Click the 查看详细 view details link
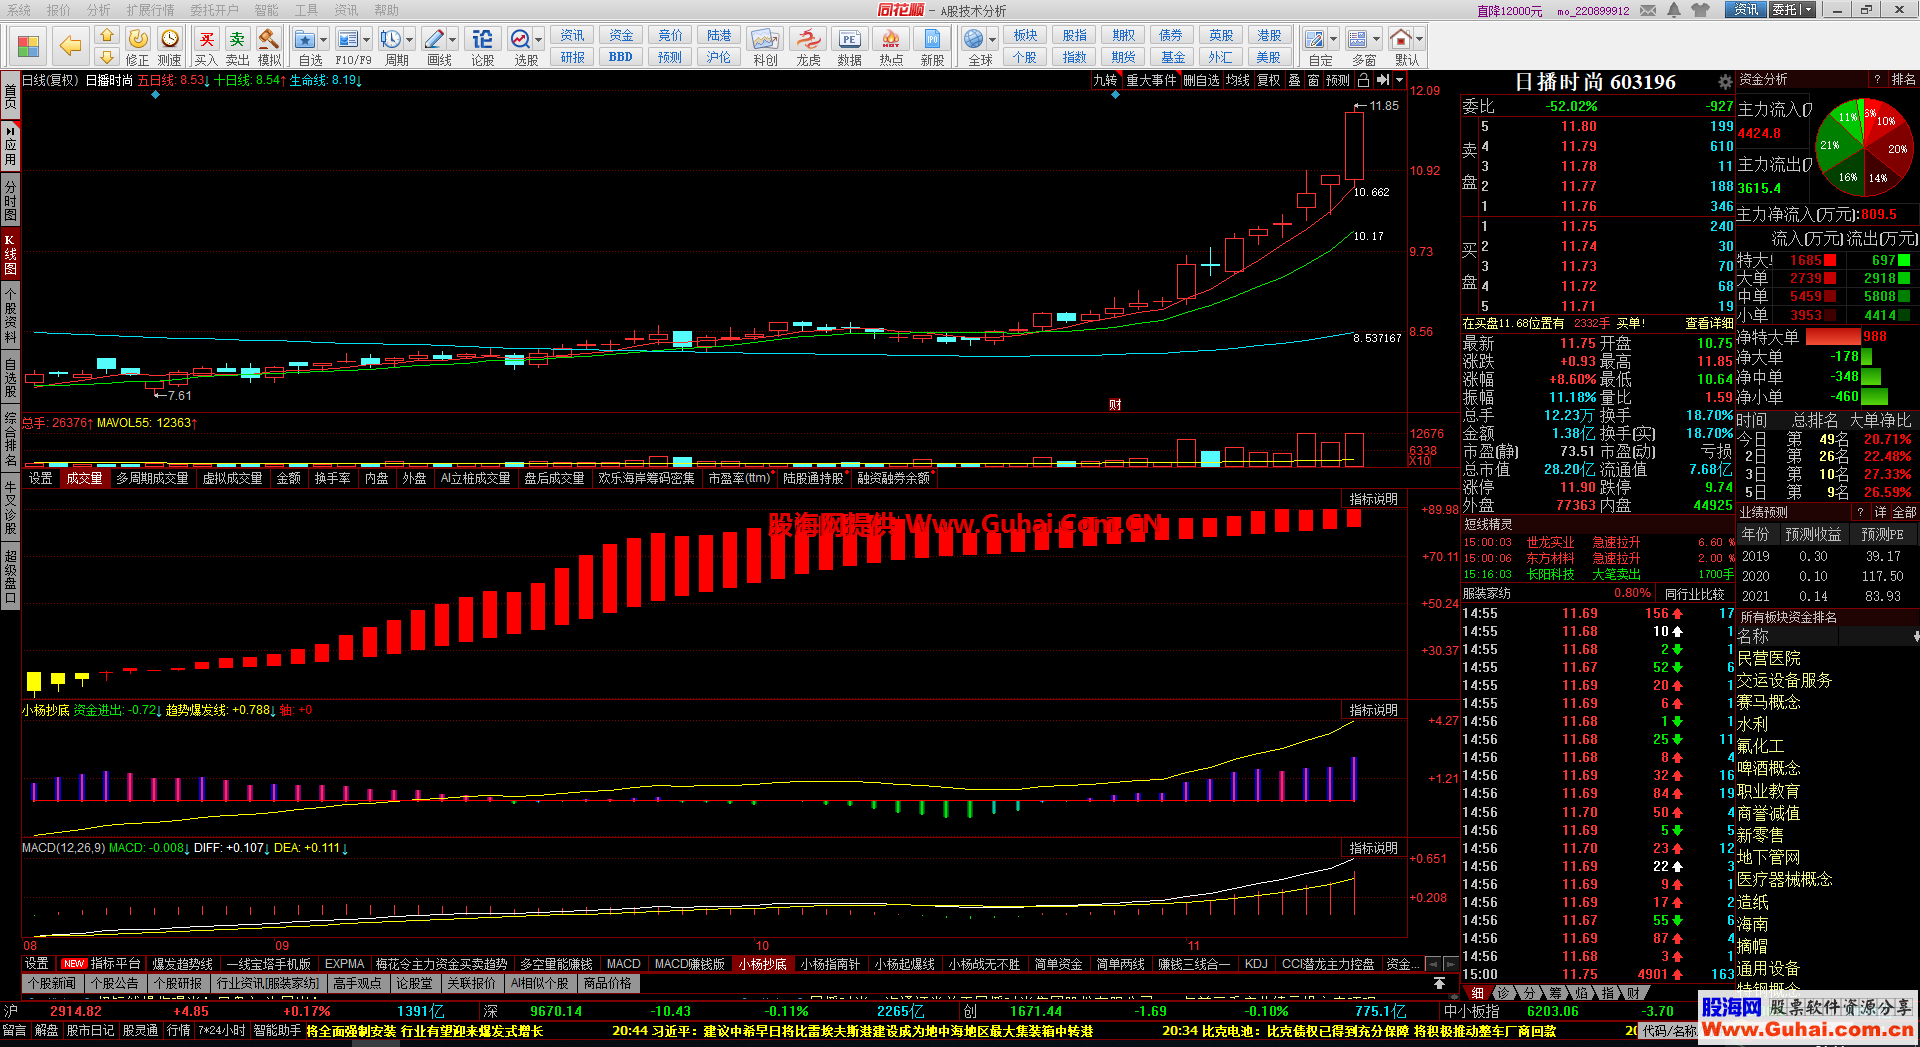The height and width of the screenshot is (1047, 1920). pos(1708,323)
